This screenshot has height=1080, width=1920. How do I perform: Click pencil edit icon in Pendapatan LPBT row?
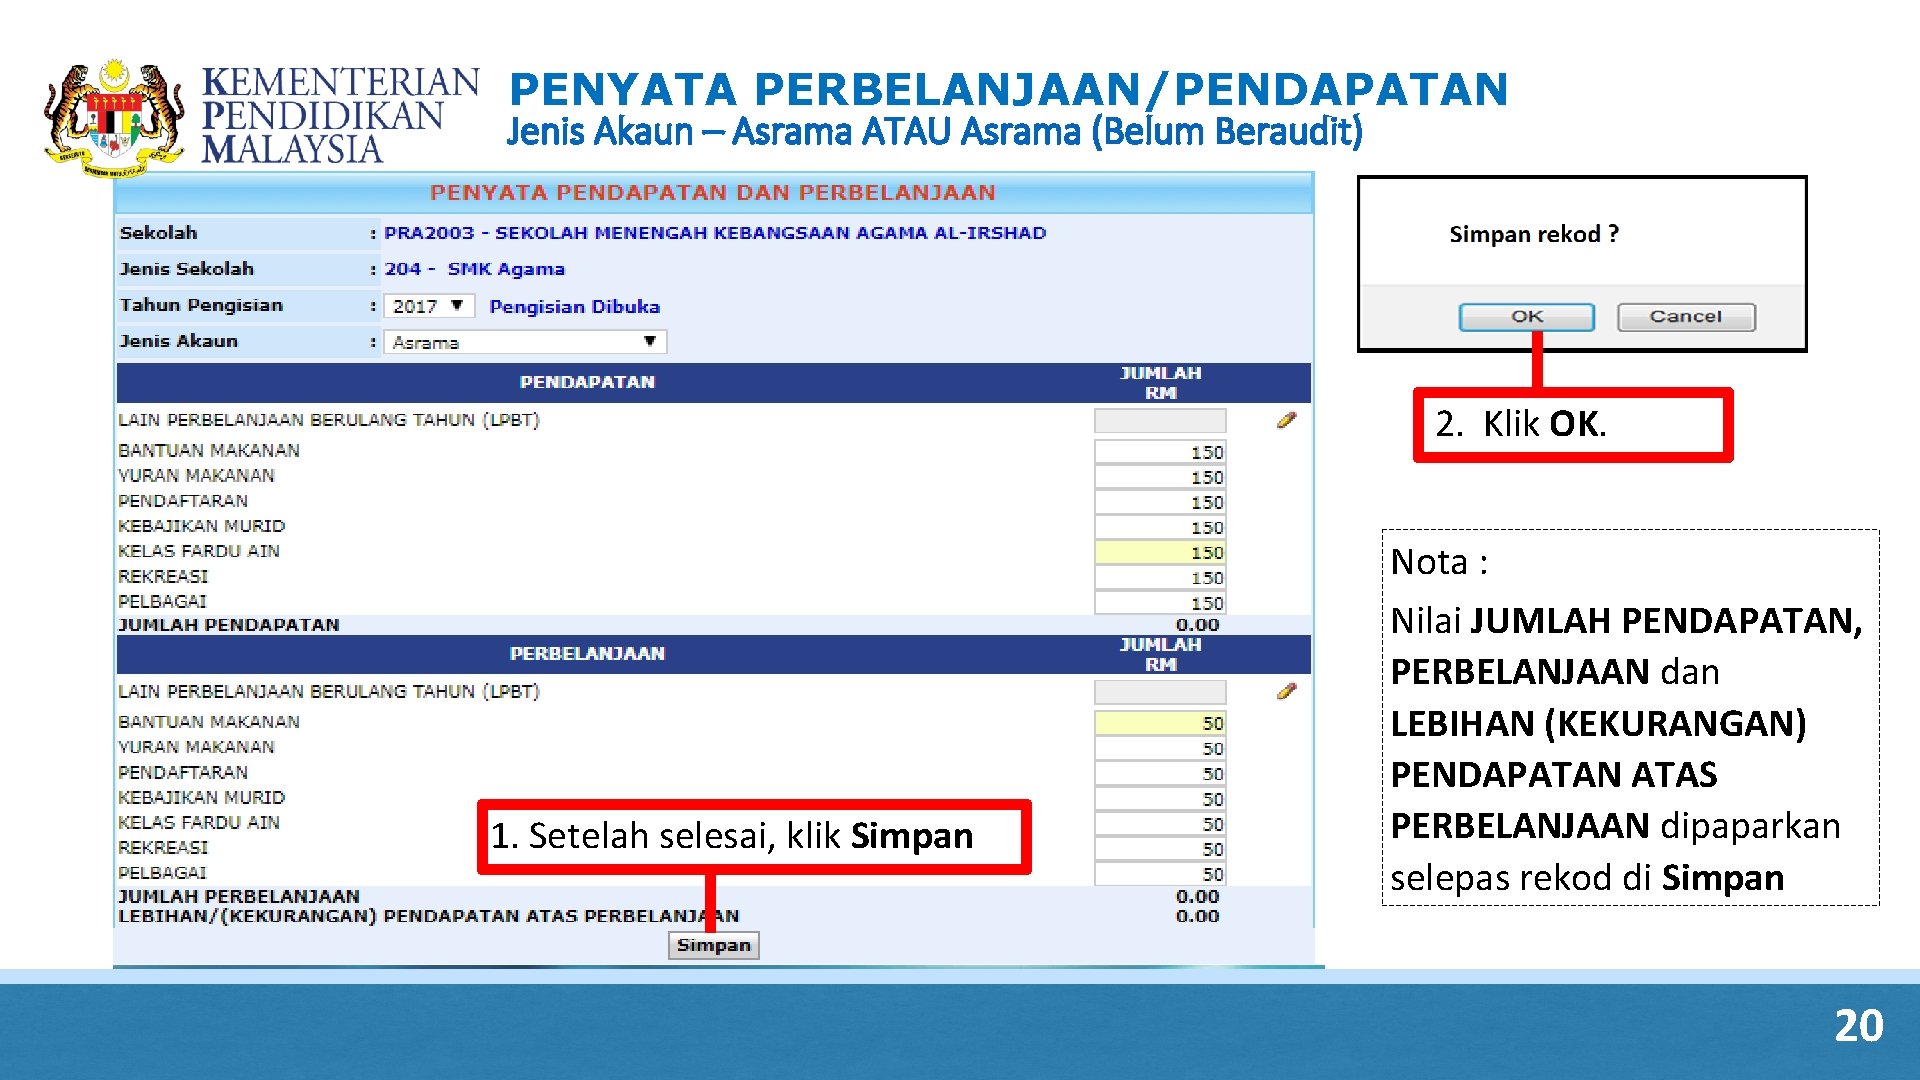click(x=1286, y=421)
